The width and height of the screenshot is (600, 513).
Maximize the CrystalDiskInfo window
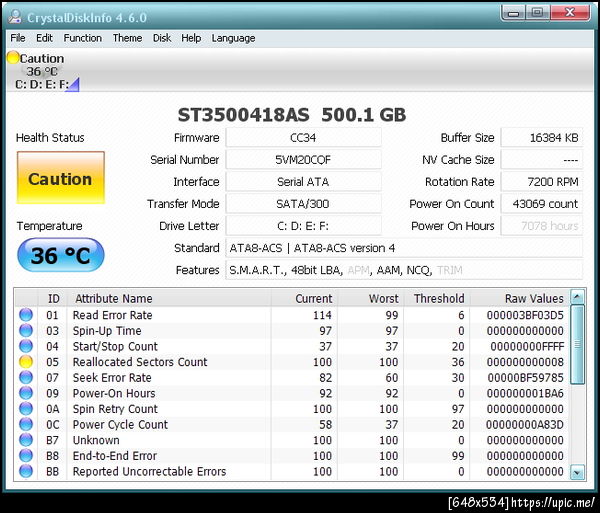[x=537, y=13]
